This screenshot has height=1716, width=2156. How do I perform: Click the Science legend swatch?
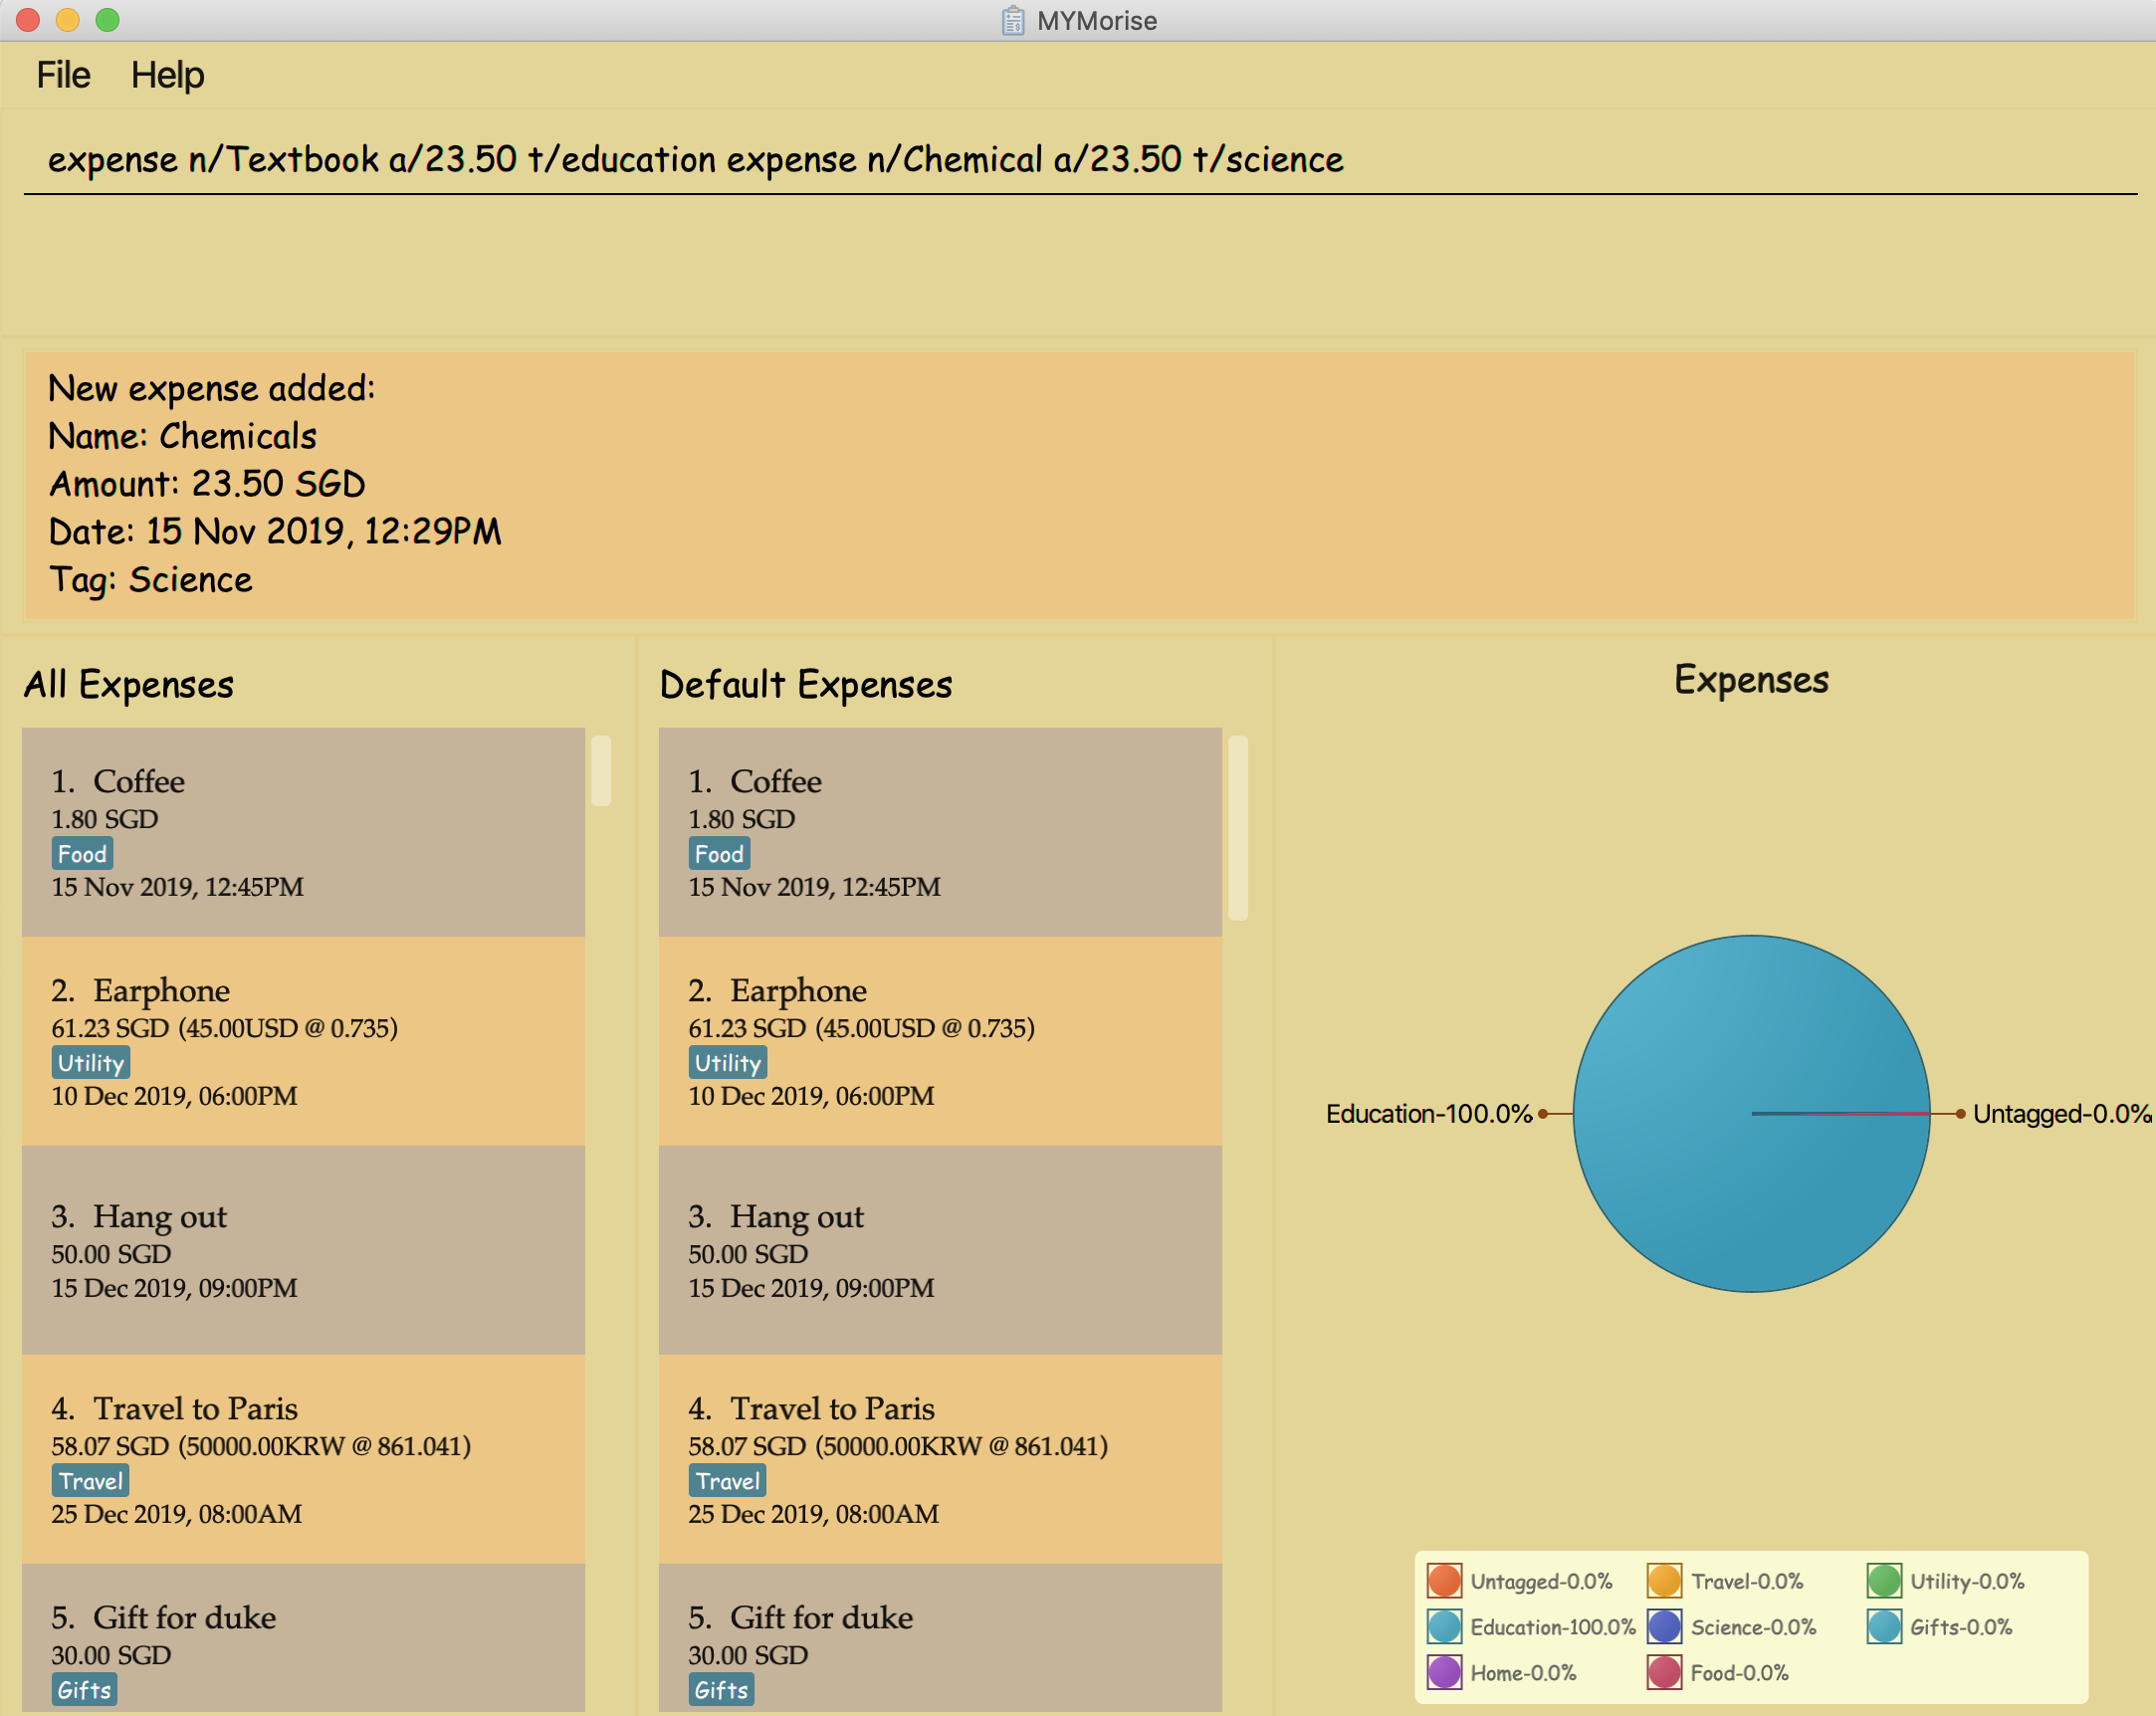[x=1664, y=1627]
